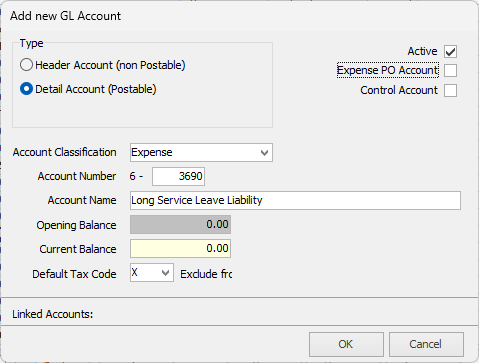Open the Account Classification dropdown showing Expense
The width and height of the screenshot is (479, 363).
click(x=201, y=153)
